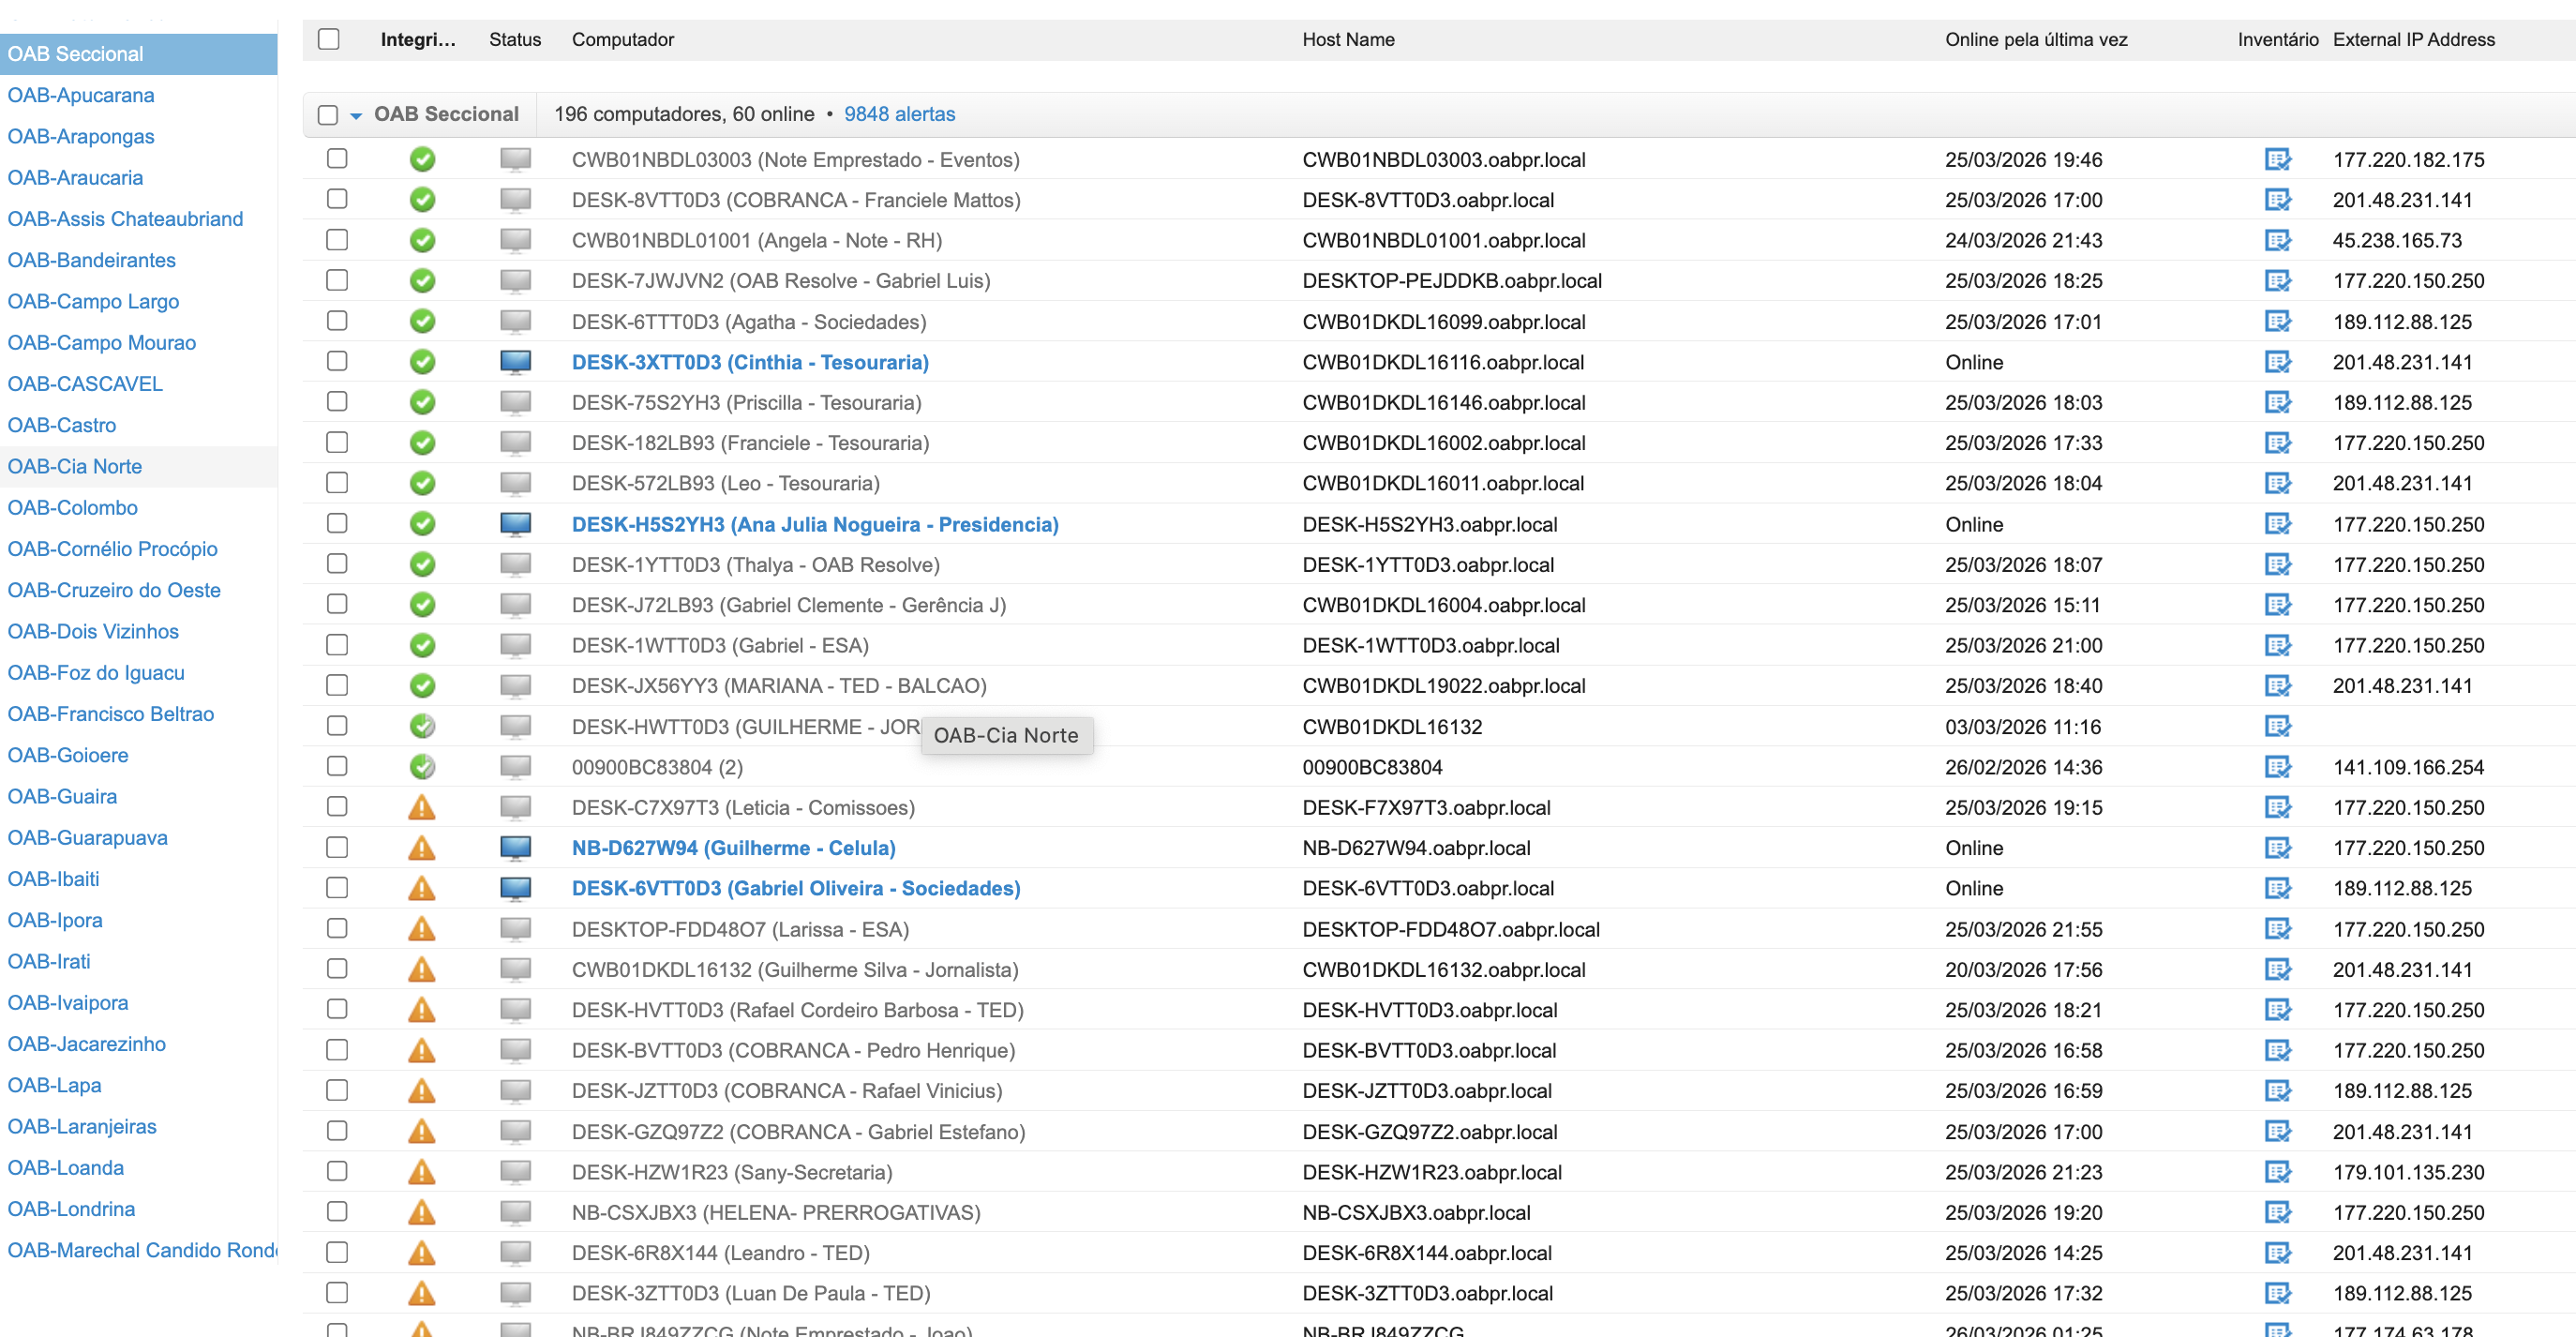Collapse the OAB Seccional group arrow

click(355, 115)
